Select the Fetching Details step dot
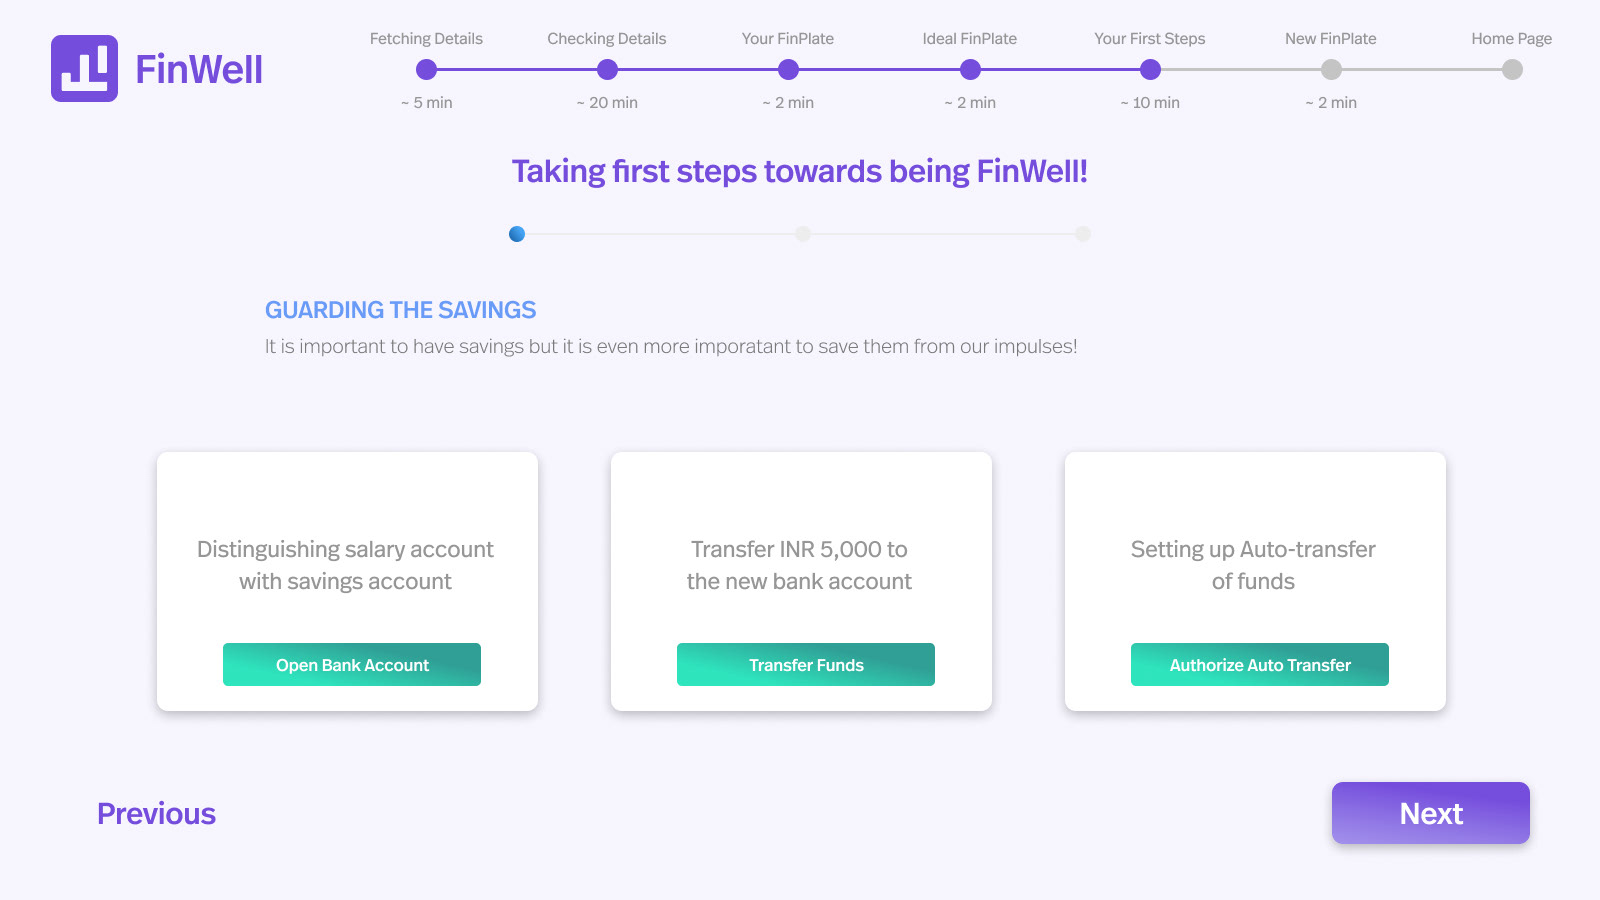 tap(426, 69)
